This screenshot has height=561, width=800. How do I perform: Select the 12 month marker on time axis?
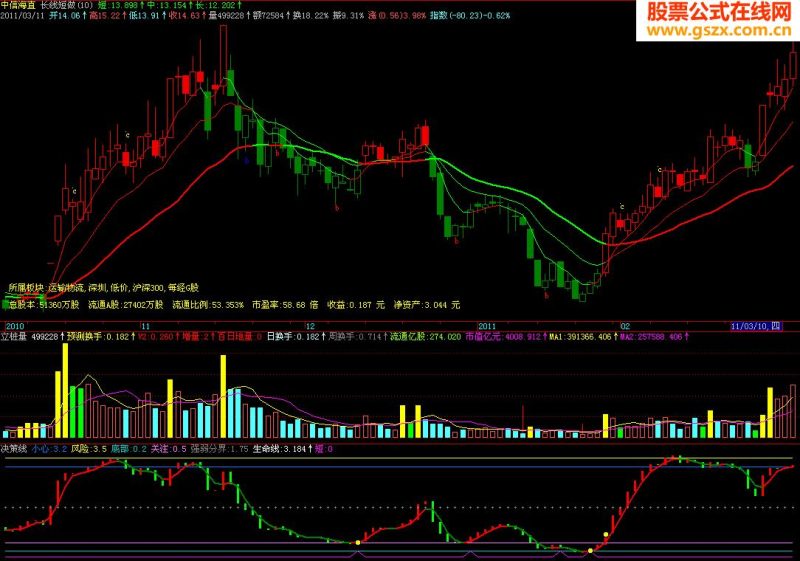pyautogui.click(x=310, y=326)
